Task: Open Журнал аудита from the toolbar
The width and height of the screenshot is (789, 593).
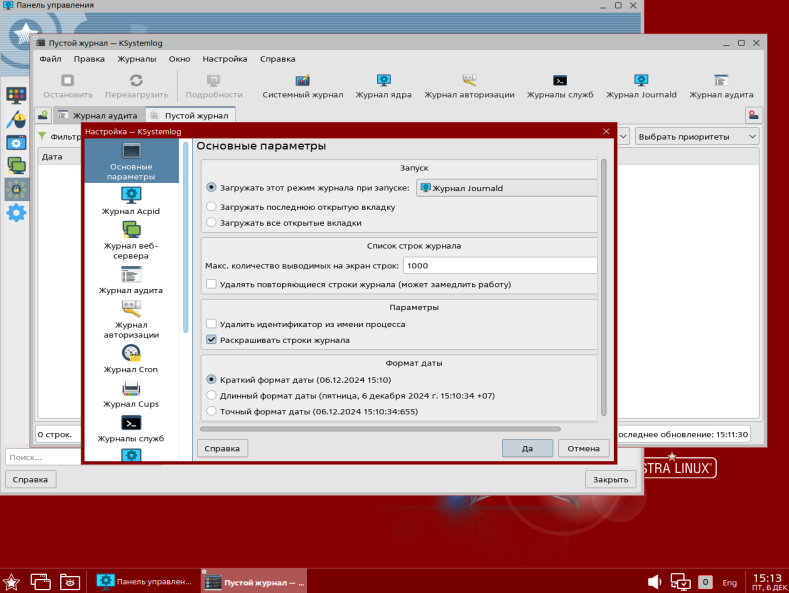Action: [721, 86]
